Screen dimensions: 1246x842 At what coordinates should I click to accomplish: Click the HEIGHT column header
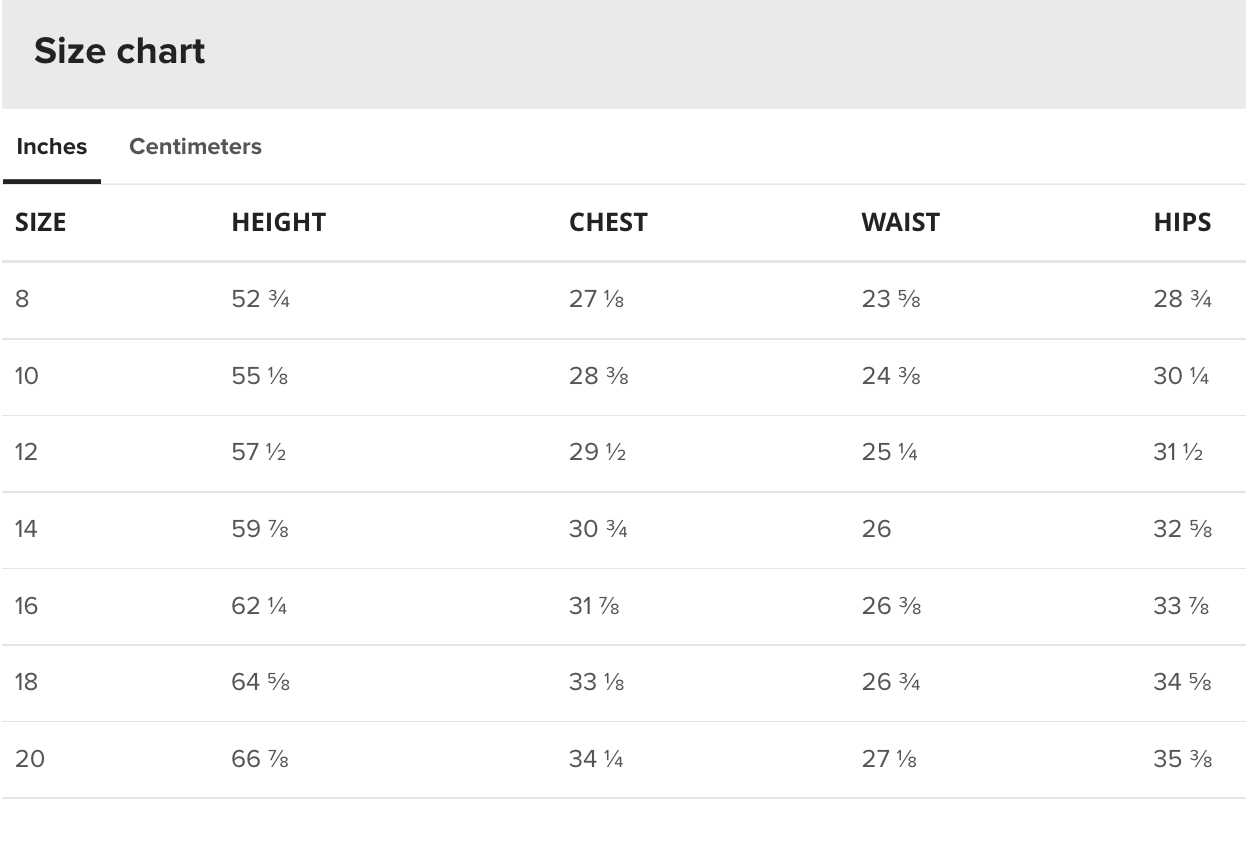point(279,222)
